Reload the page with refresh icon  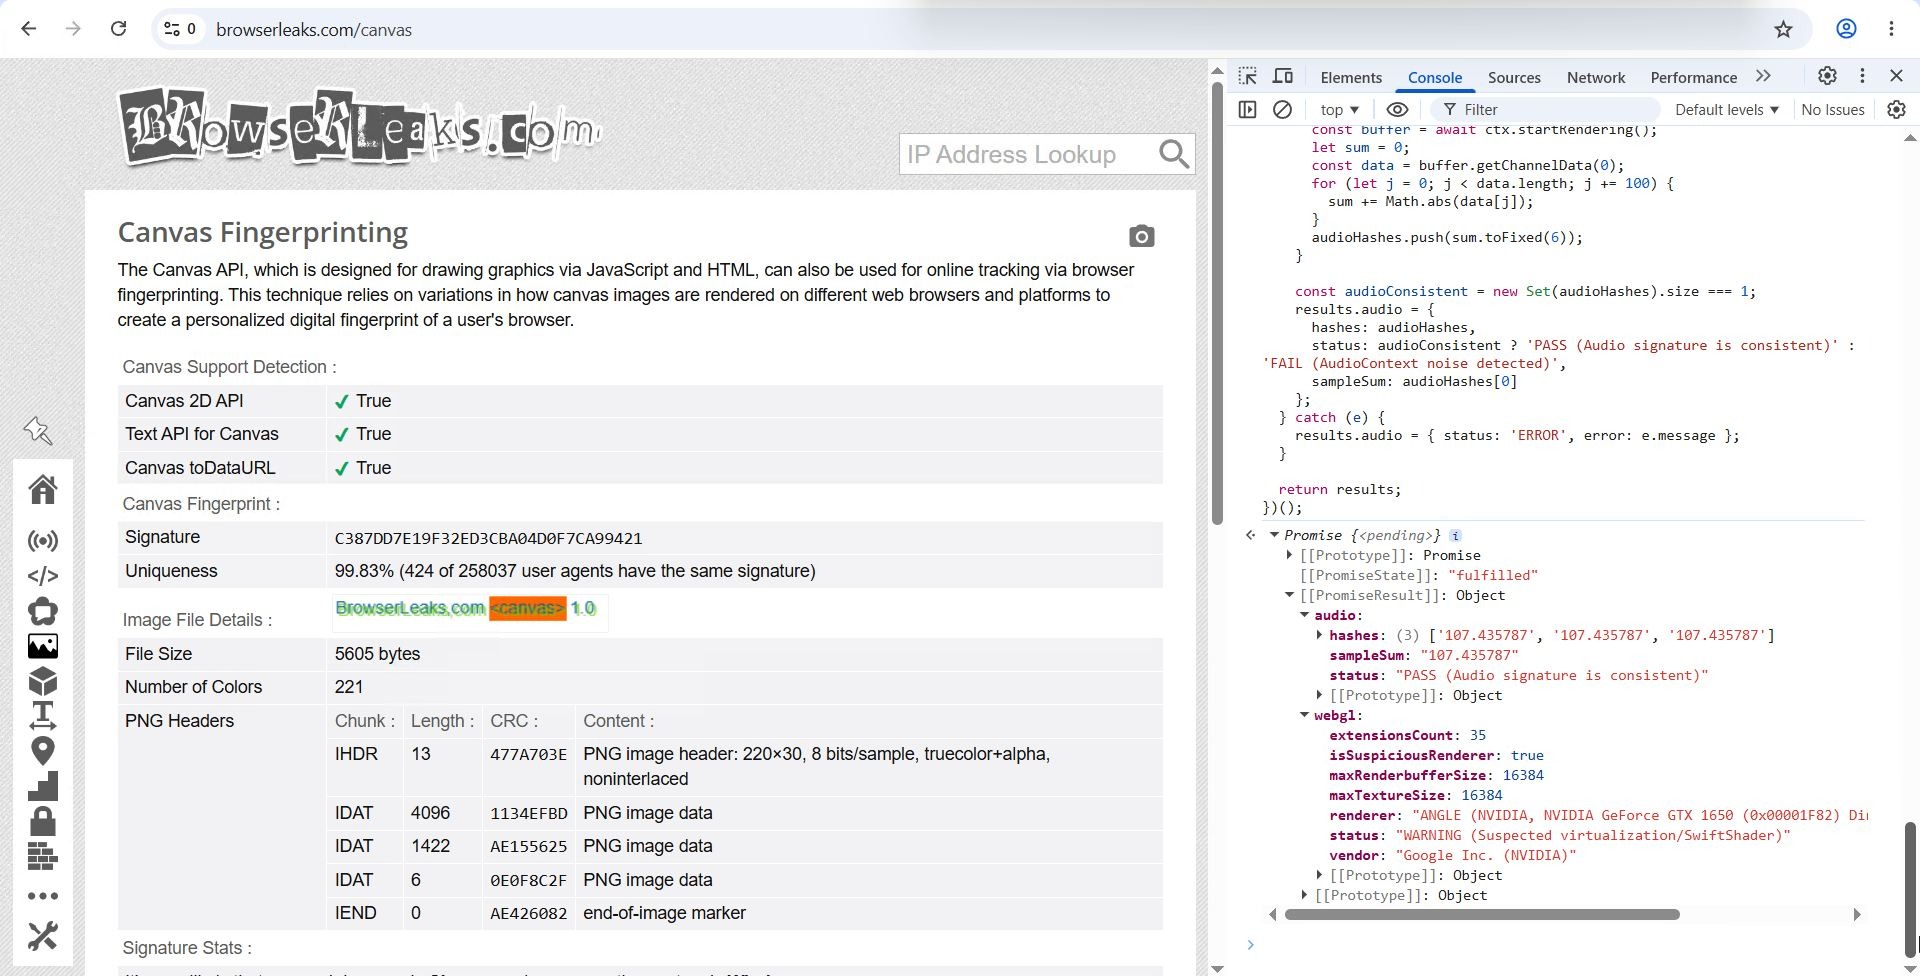point(118,29)
